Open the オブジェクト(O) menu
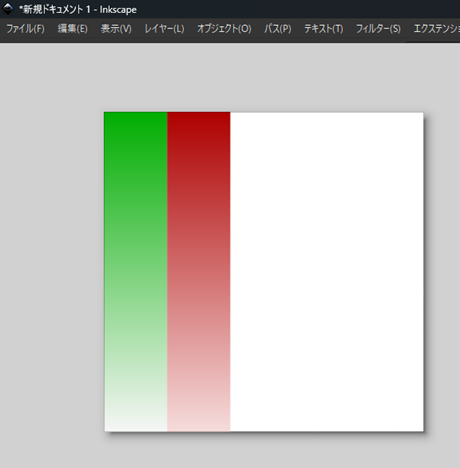Viewport: 460px width, 468px height. click(224, 29)
